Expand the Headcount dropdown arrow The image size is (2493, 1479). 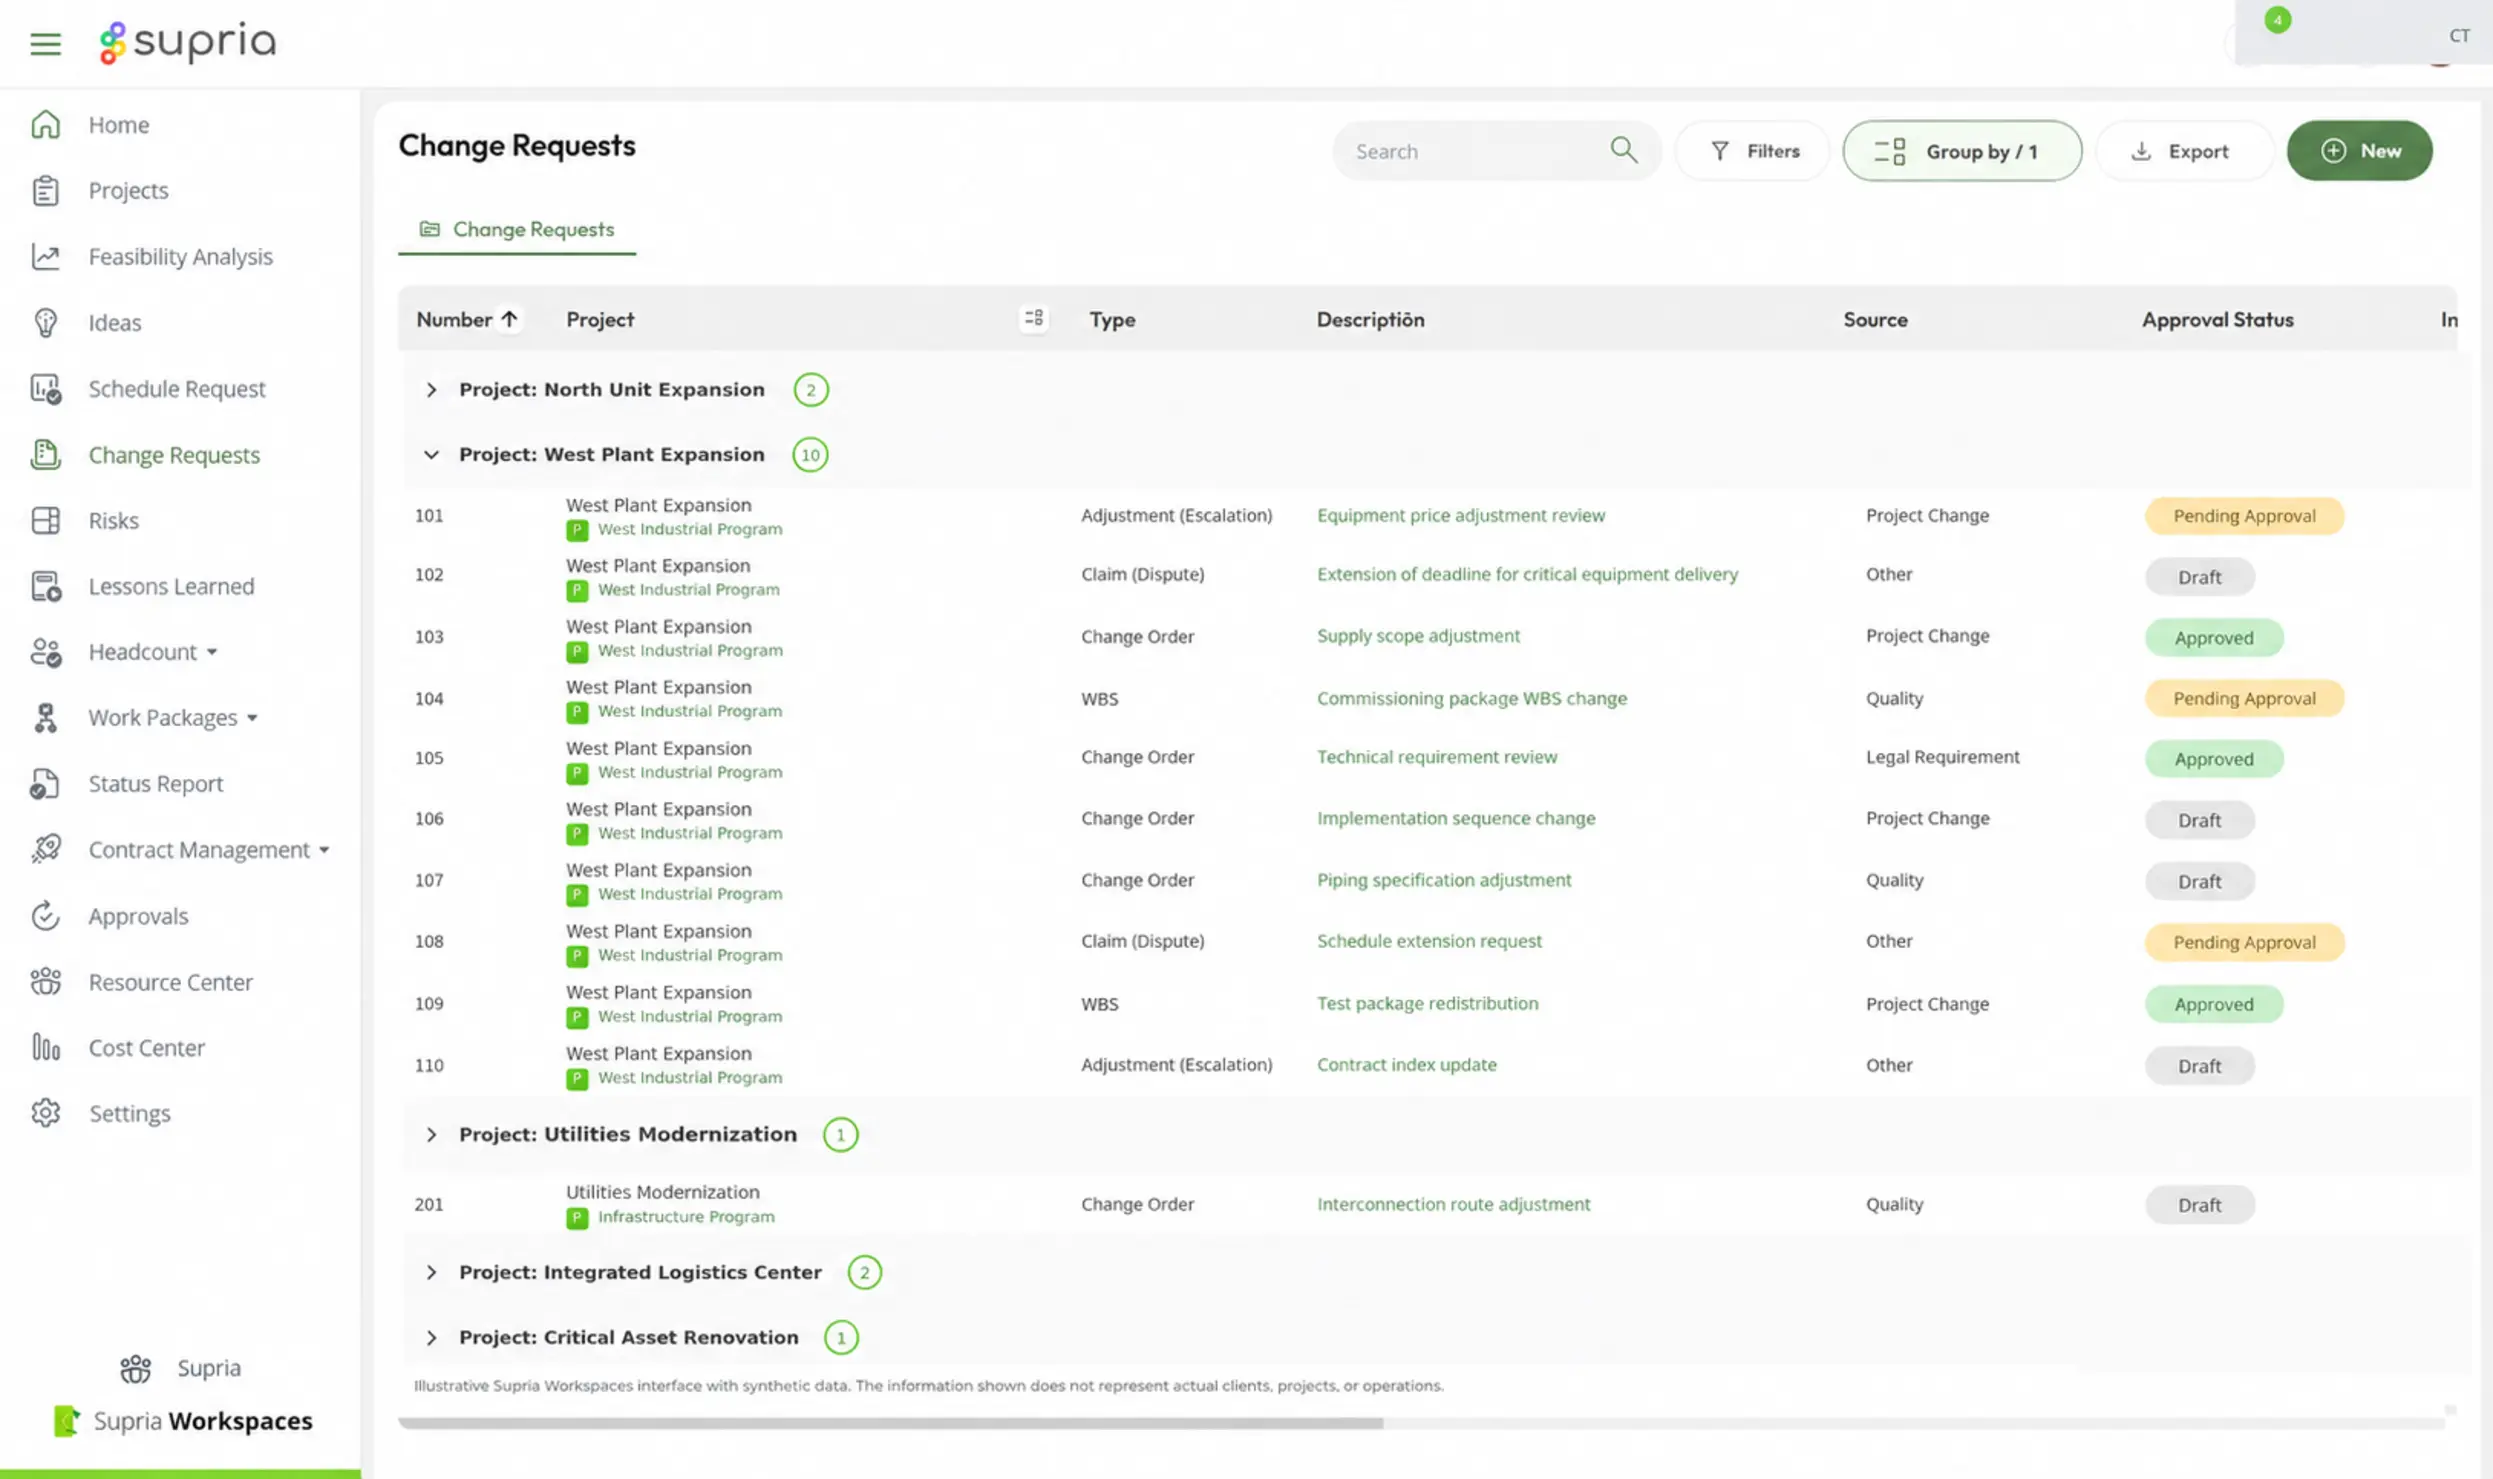point(212,652)
